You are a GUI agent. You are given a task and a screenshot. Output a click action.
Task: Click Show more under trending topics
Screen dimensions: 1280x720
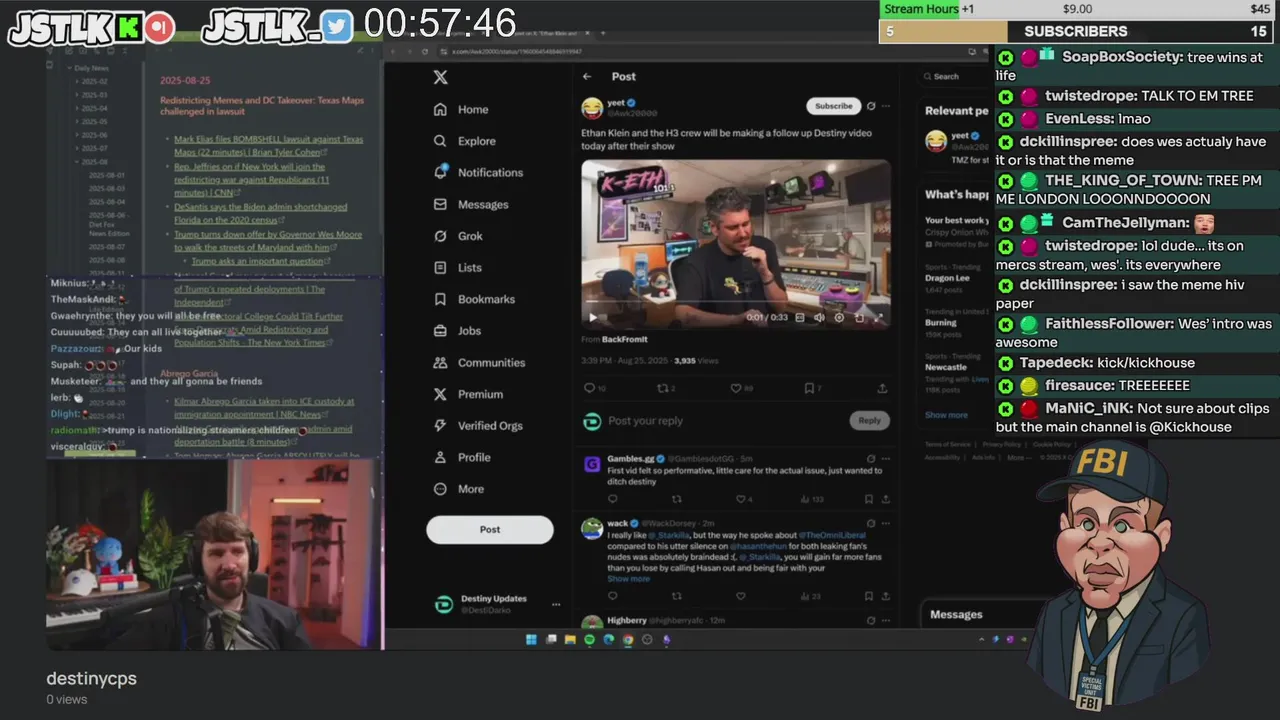[946, 415]
